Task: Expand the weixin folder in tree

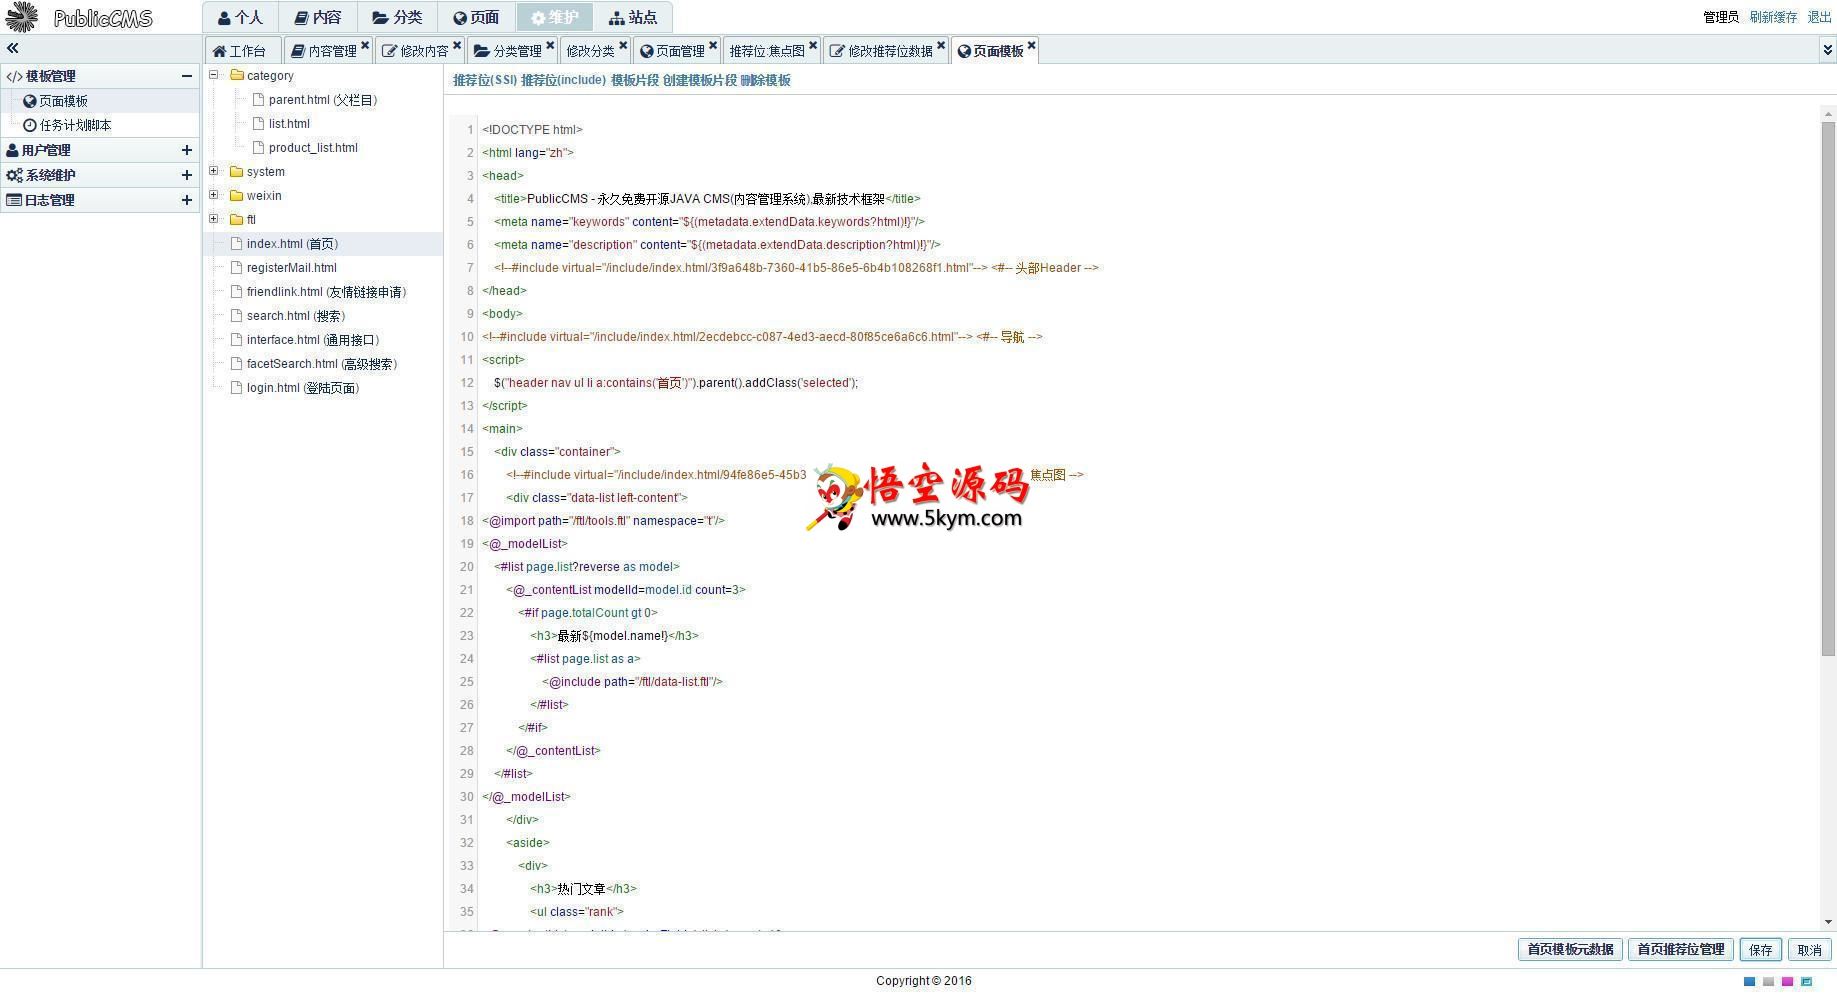Action: 213,195
